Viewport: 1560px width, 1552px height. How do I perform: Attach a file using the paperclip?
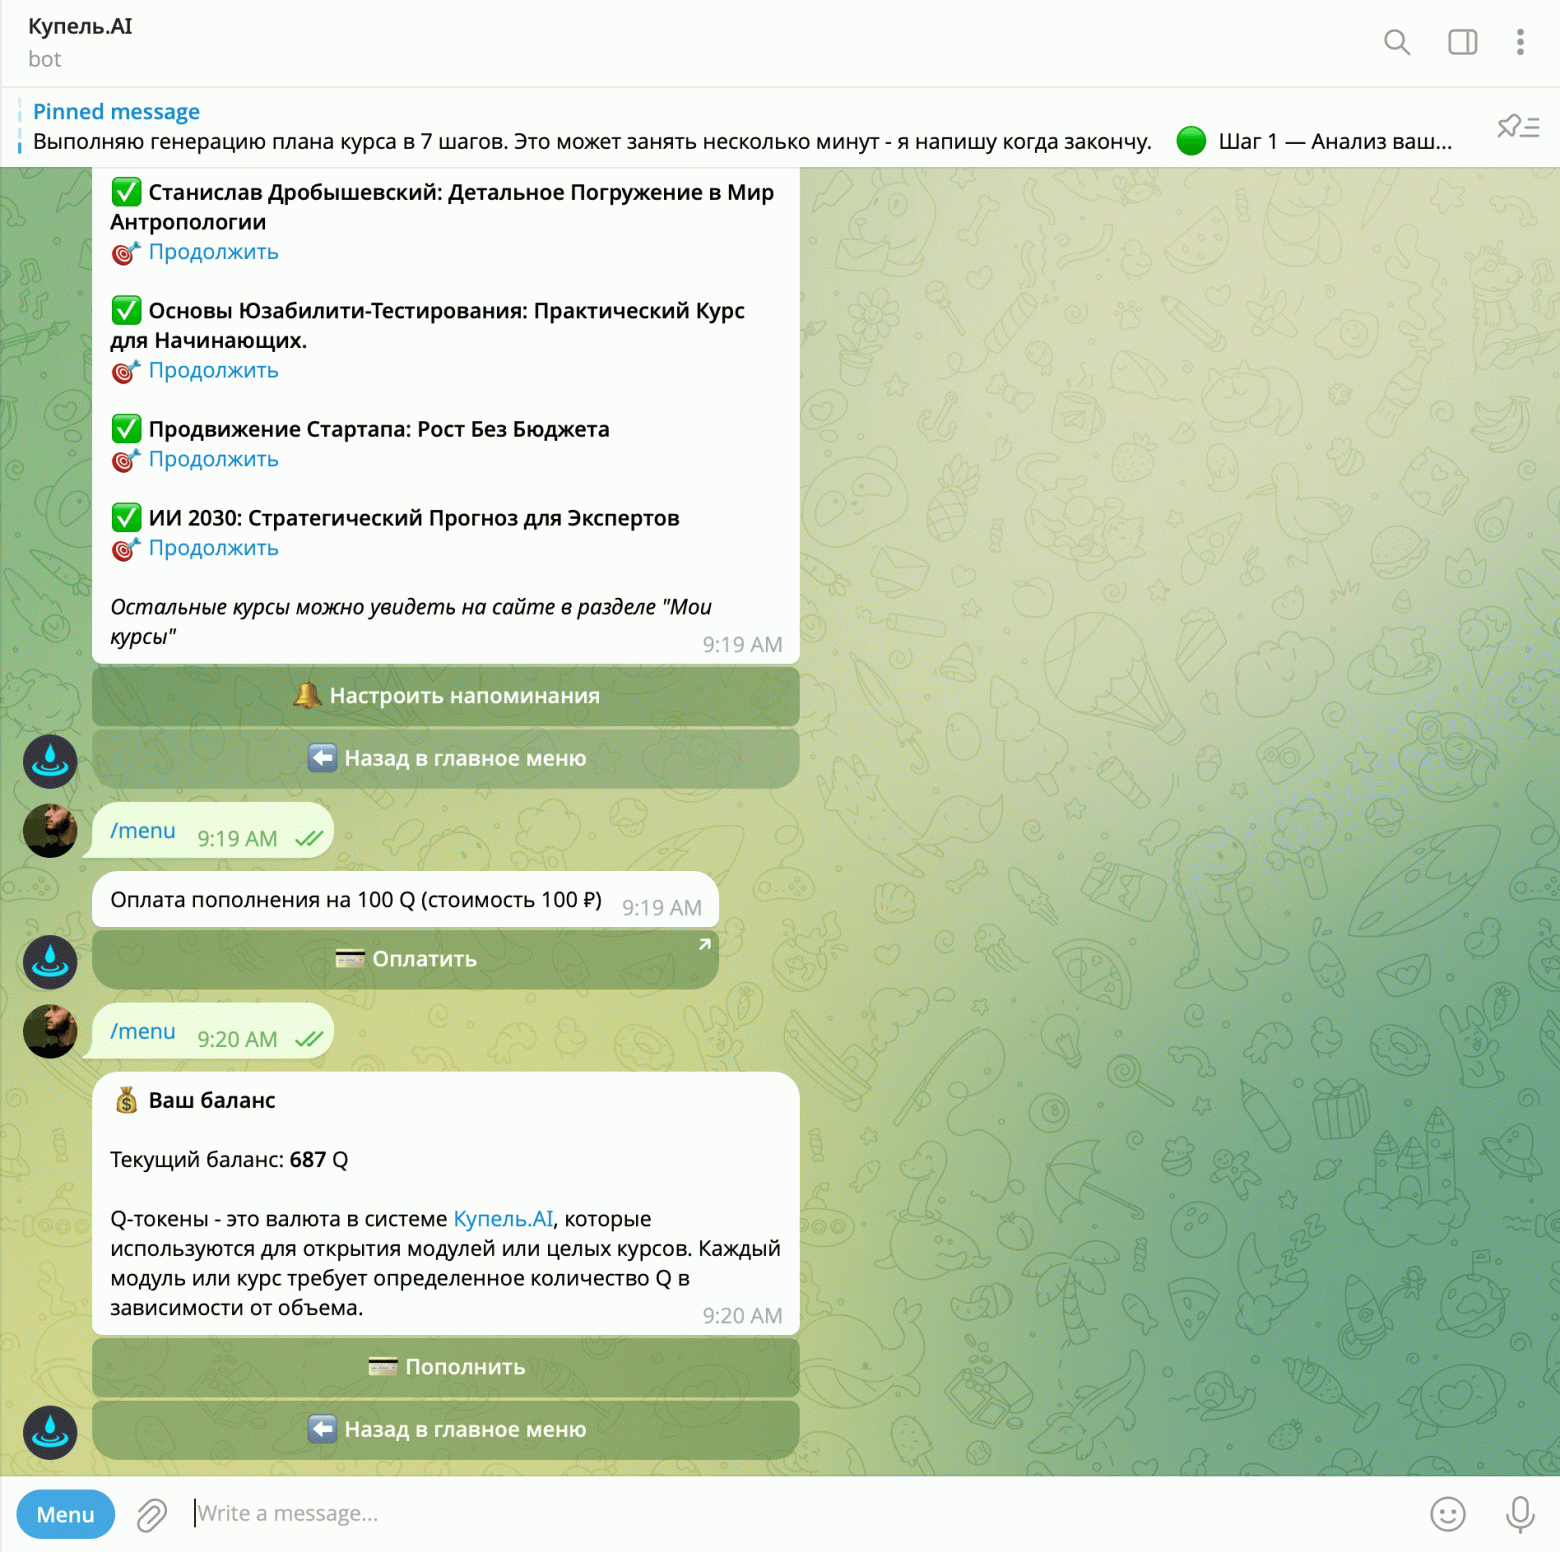click(x=150, y=1514)
